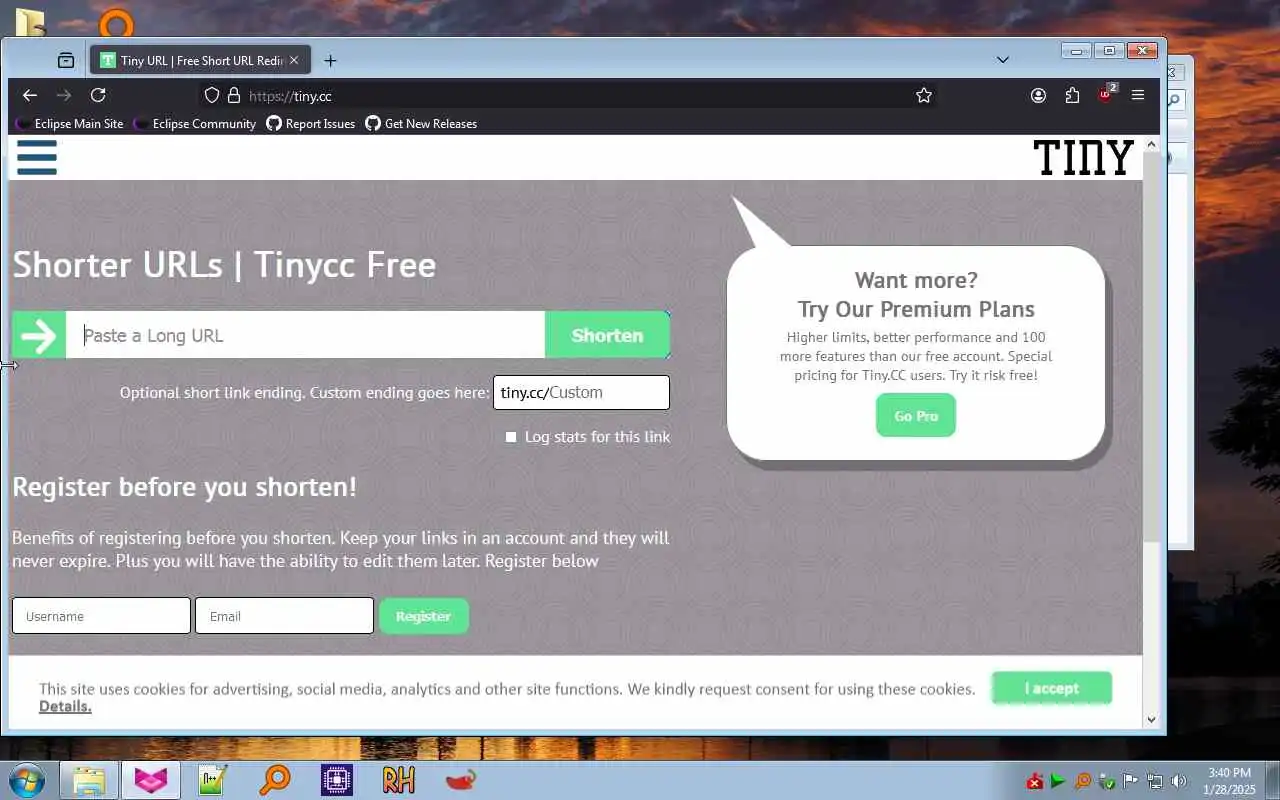Select the Tiny URL browser tab
The width and height of the screenshot is (1280, 800).
click(198, 60)
